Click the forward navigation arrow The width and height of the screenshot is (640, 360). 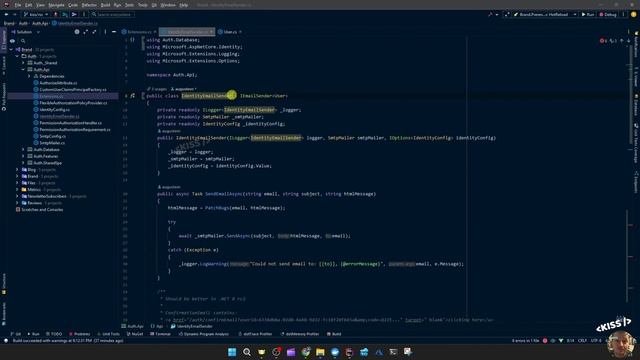14,14
